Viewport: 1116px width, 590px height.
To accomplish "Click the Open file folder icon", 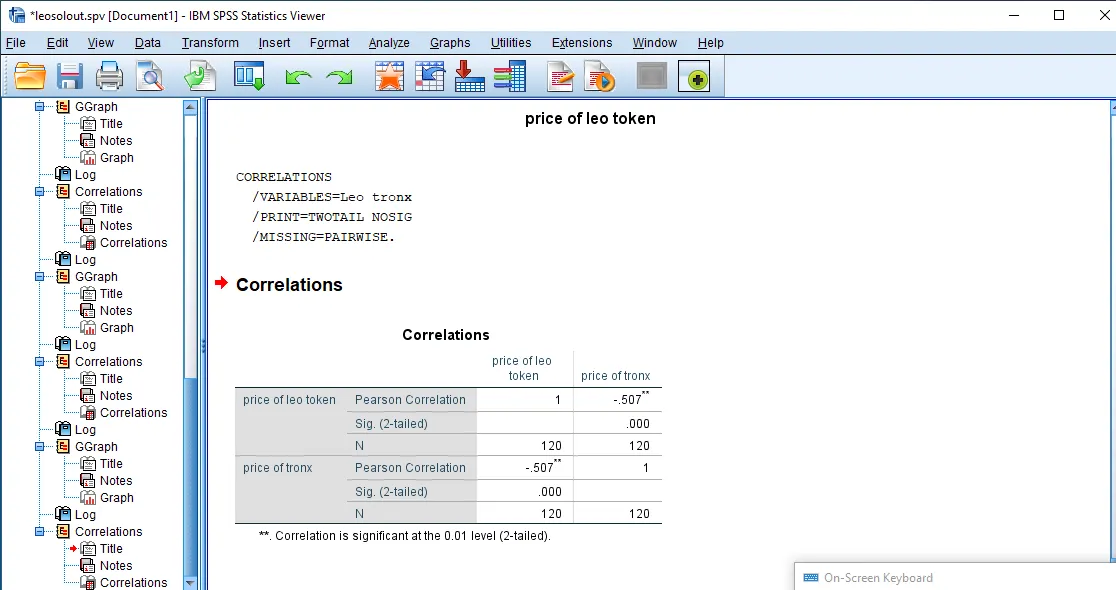I will (30, 76).
